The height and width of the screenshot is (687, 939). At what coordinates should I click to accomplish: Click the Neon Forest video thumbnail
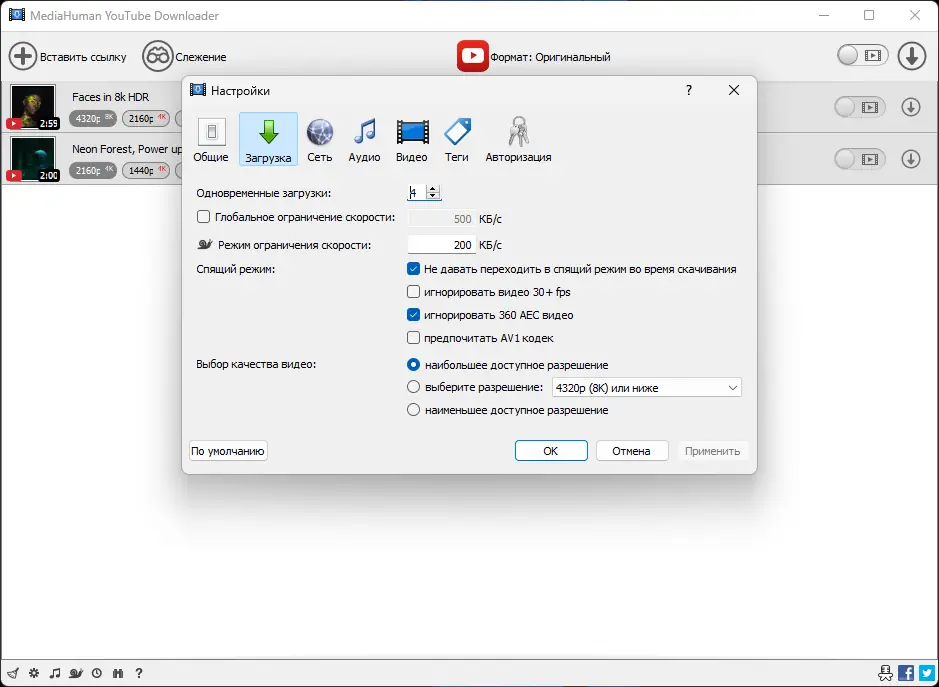tap(33, 159)
